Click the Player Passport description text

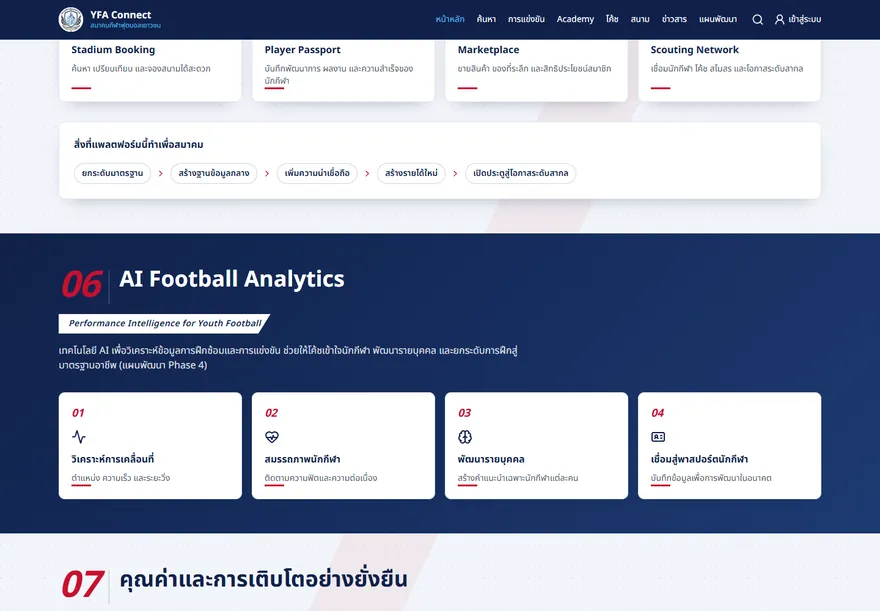(338, 75)
